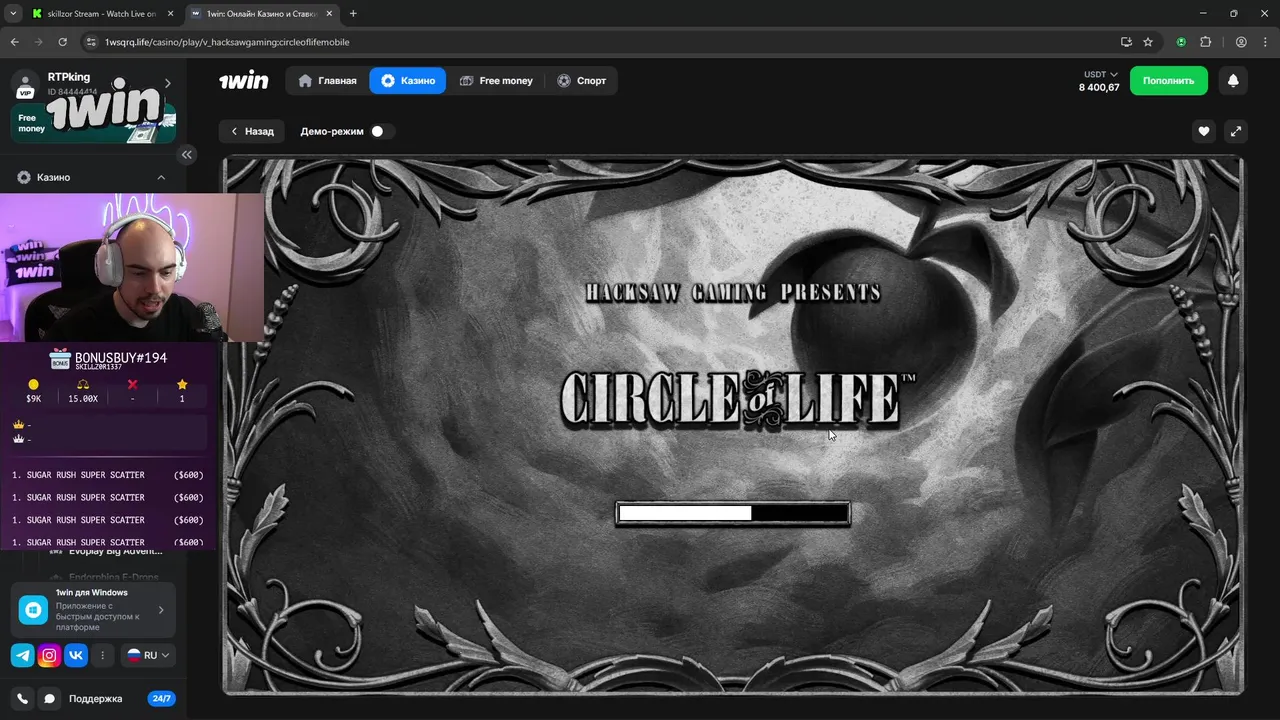The height and width of the screenshot is (720, 1280).
Task: Open the Chrome profile avatar
Action: click(x=1241, y=42)
